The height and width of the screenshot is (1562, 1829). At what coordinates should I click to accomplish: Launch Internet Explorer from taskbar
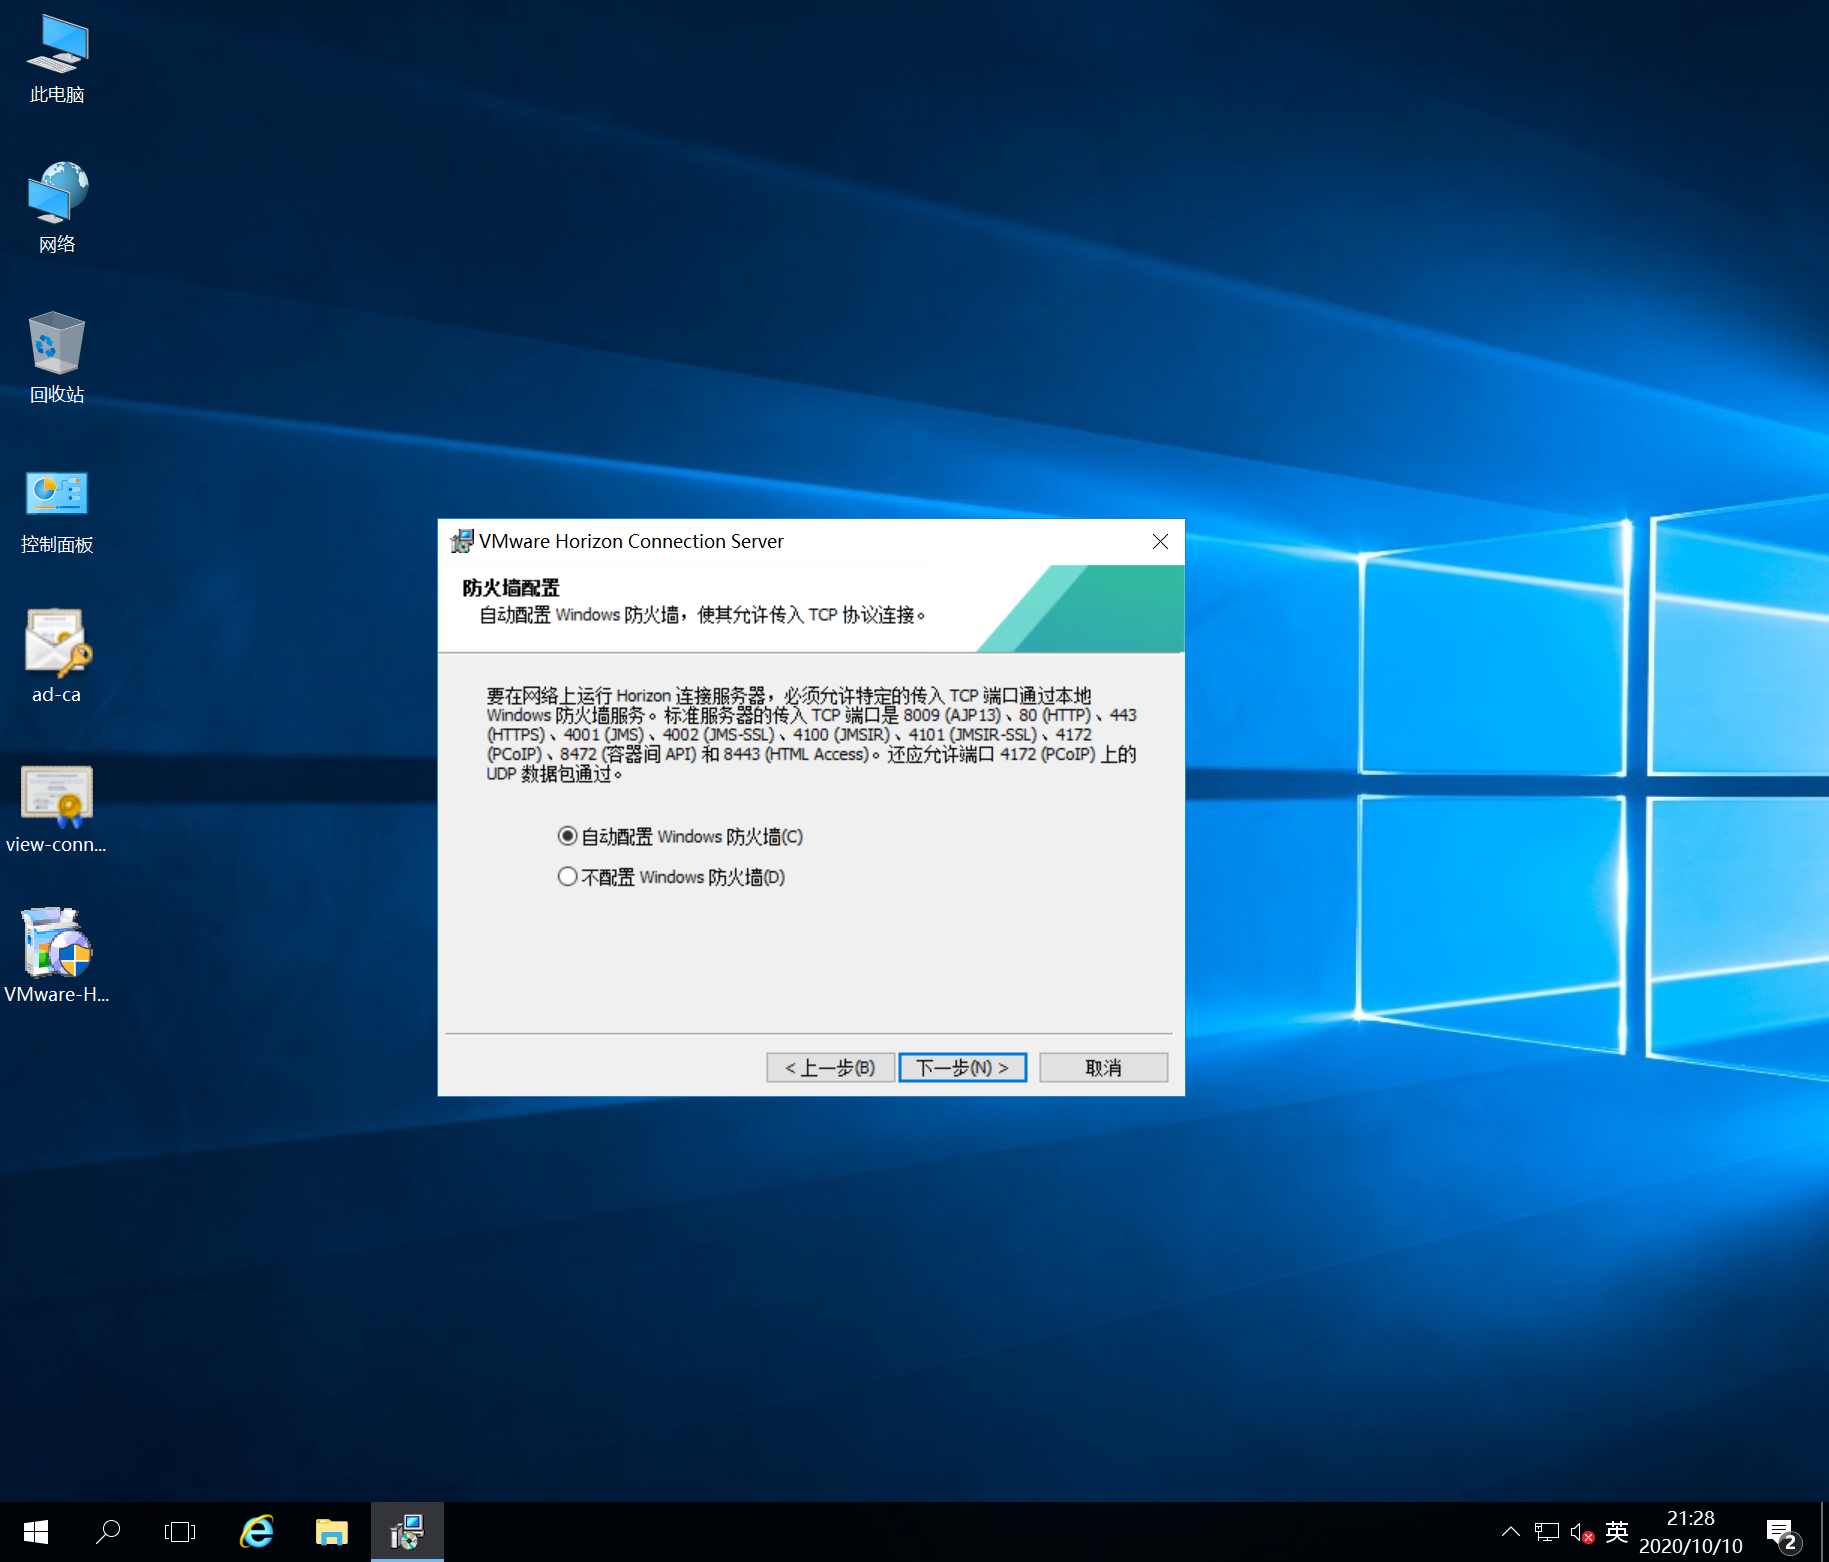[257, 1532]
